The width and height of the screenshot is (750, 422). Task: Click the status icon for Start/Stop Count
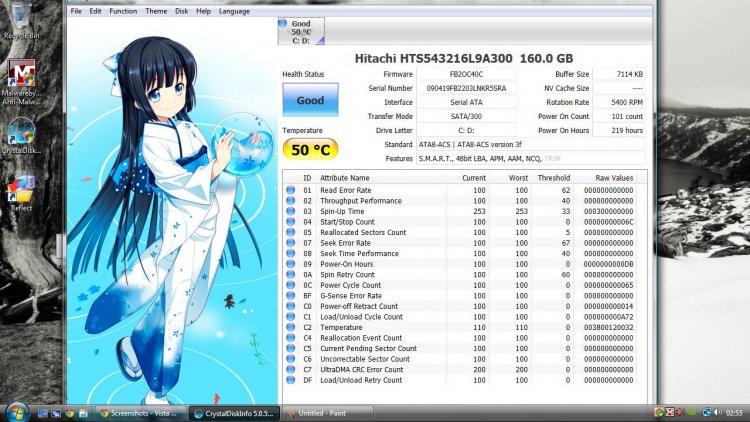pos(290,222)
